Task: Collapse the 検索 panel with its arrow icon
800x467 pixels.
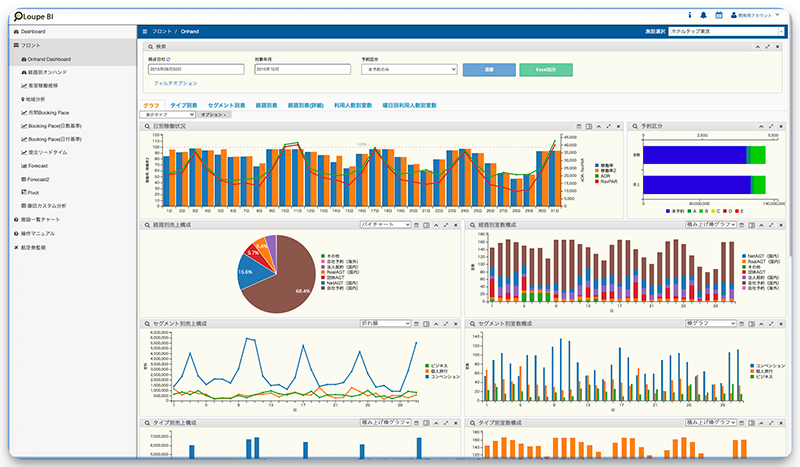Action: [755, 46]
